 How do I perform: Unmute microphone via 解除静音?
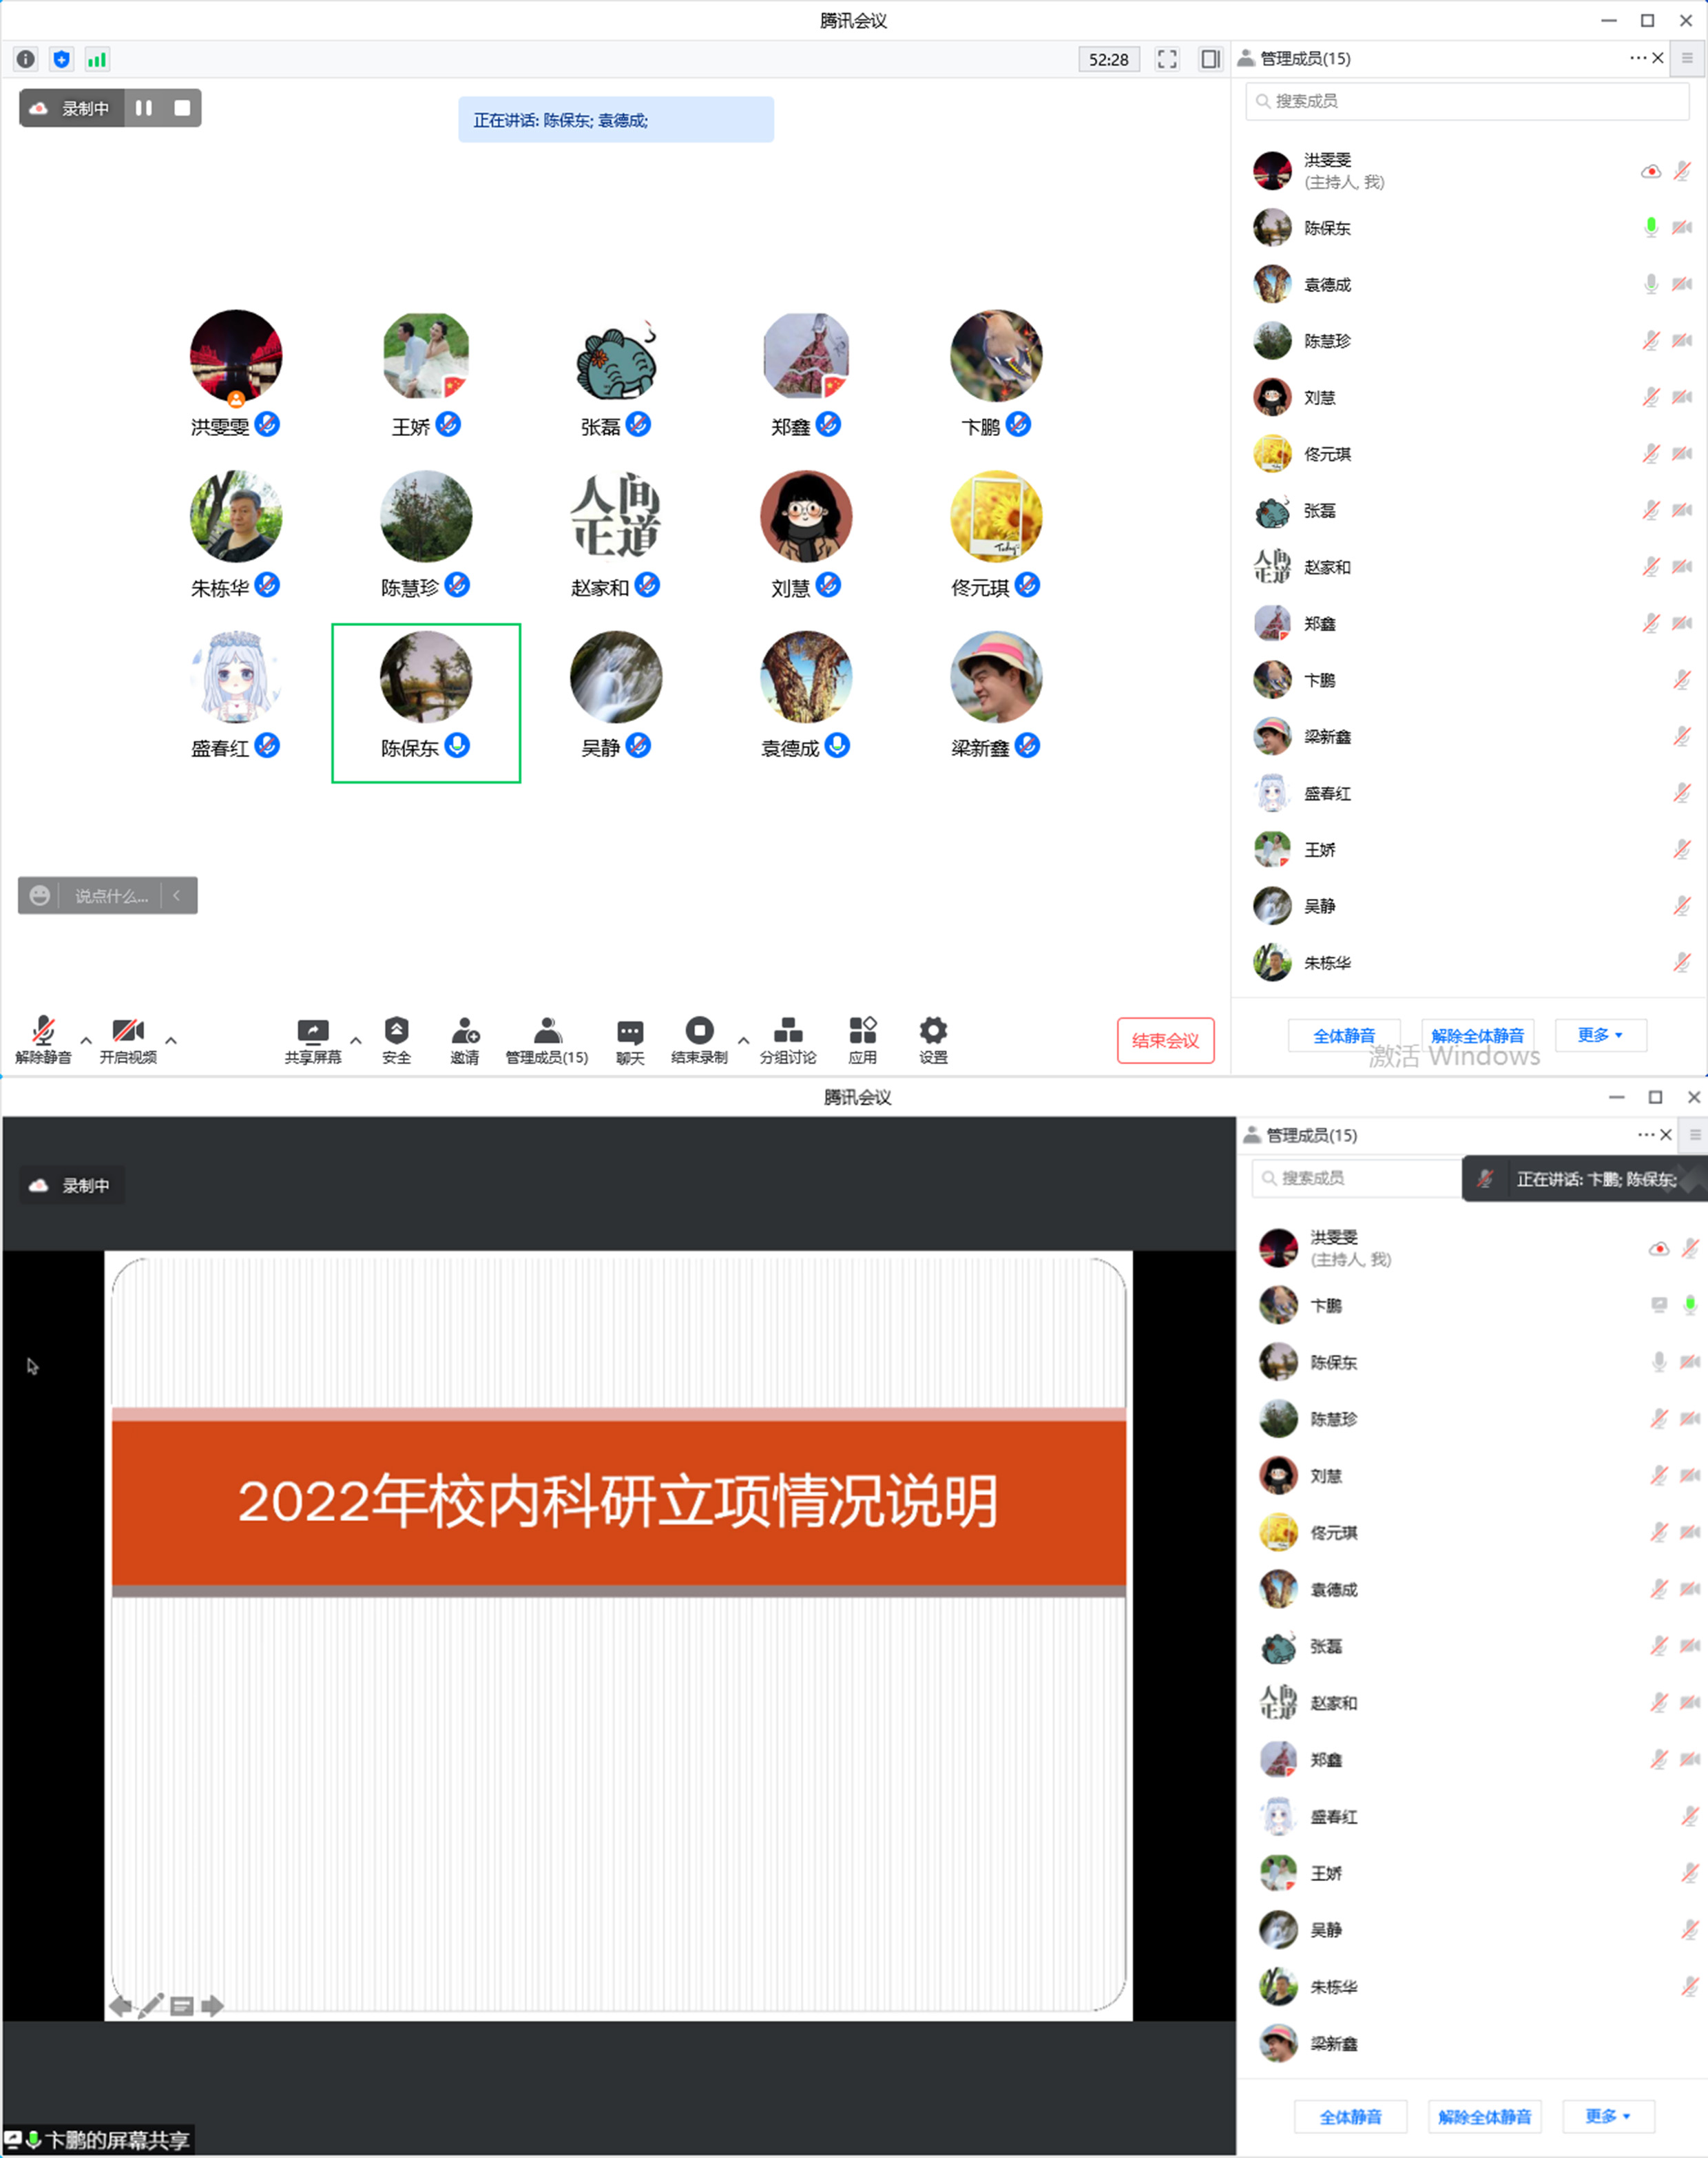pyautogui.click(x=43, y=1031)
